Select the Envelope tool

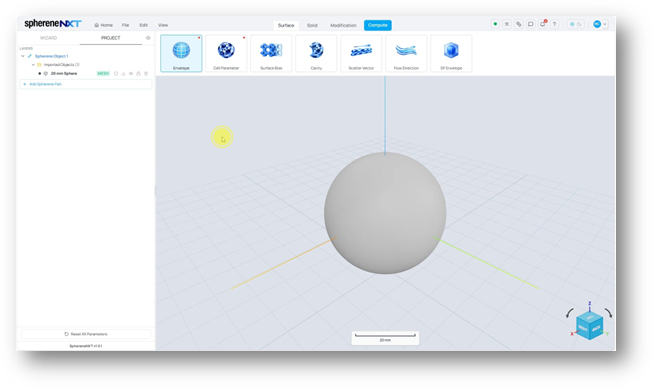181,53
